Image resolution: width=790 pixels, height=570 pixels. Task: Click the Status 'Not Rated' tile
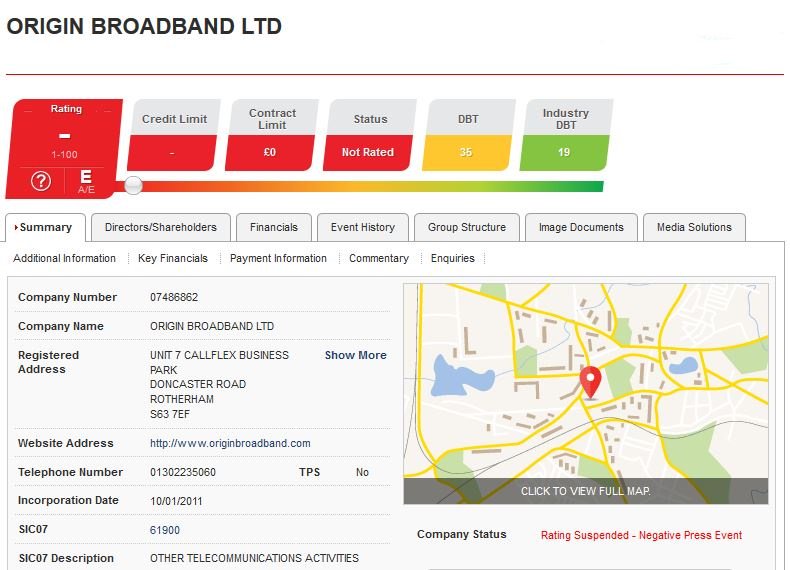pyautogui.click(x=369, y=135)
